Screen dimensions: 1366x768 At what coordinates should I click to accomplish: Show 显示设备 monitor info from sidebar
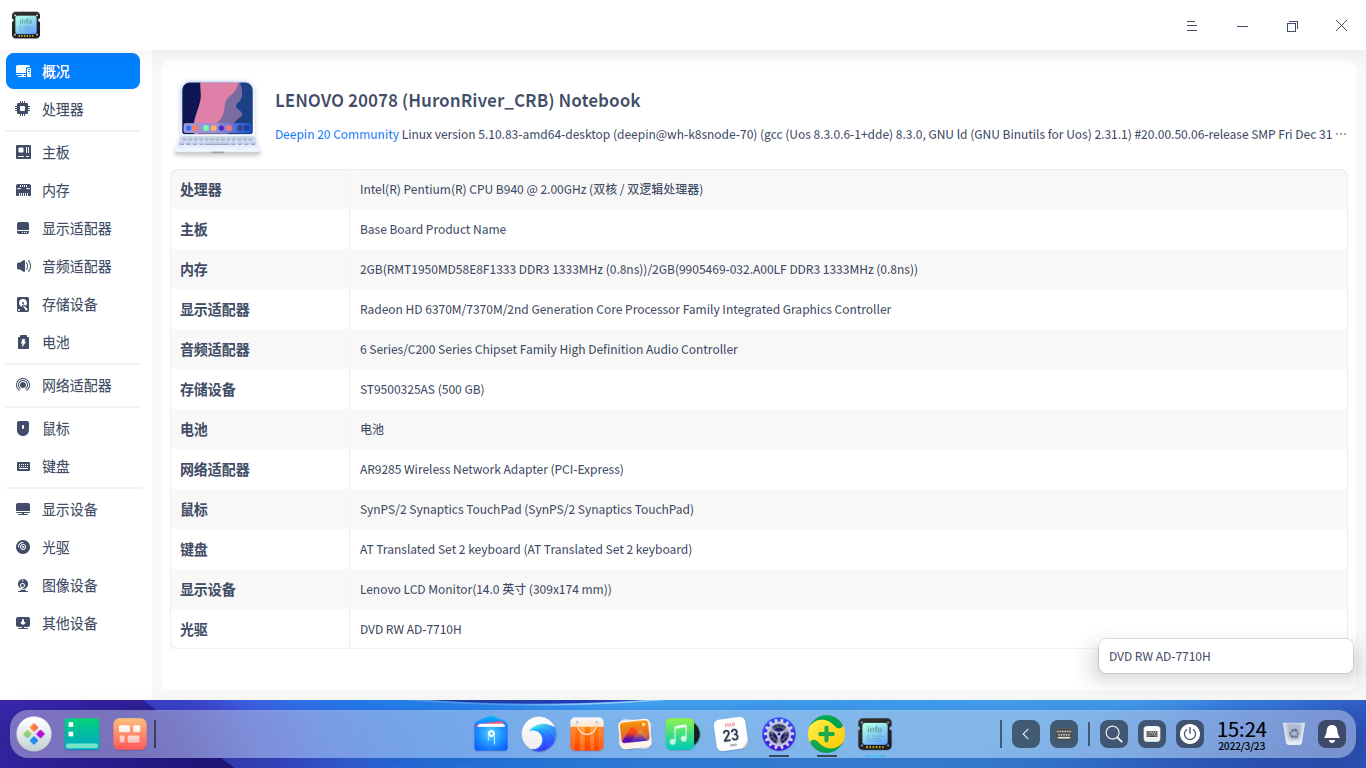(73, 509)
